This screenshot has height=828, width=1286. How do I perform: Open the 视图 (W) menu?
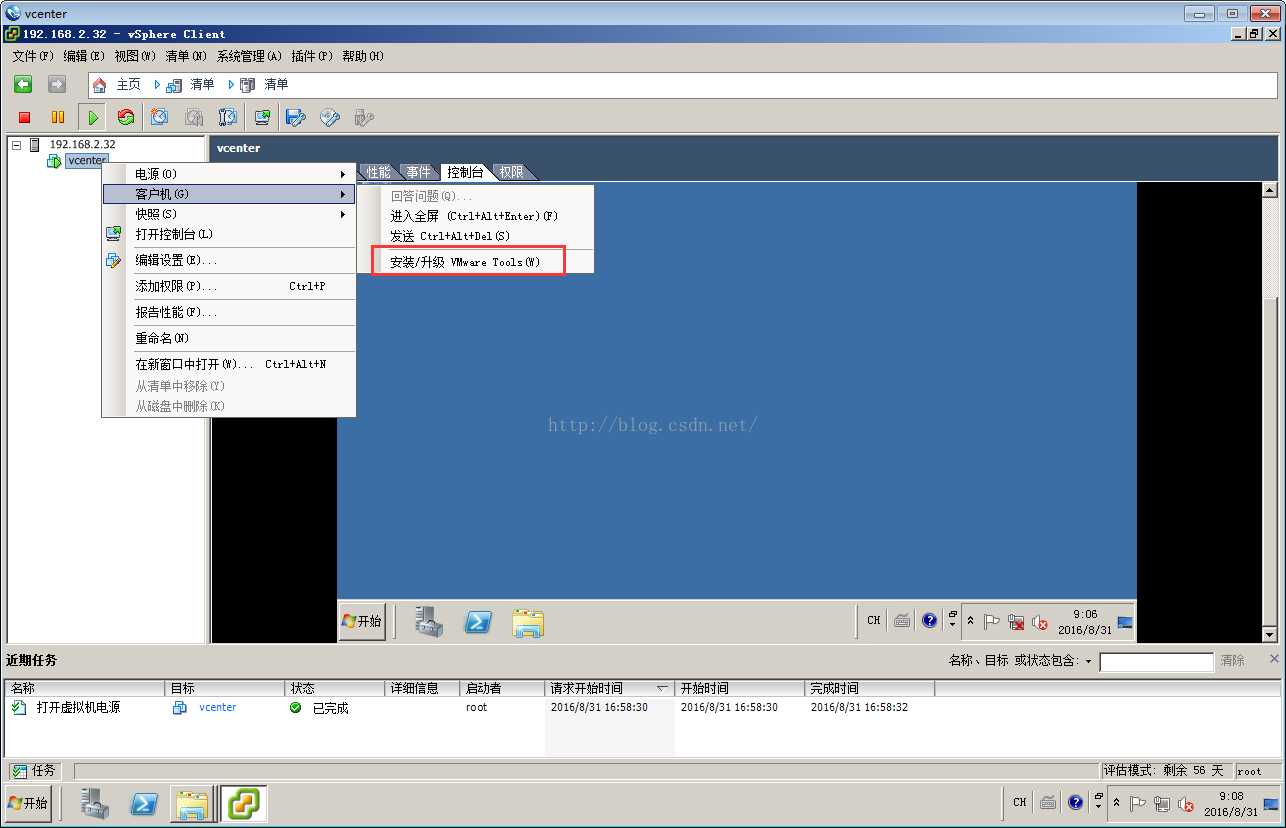135,56
